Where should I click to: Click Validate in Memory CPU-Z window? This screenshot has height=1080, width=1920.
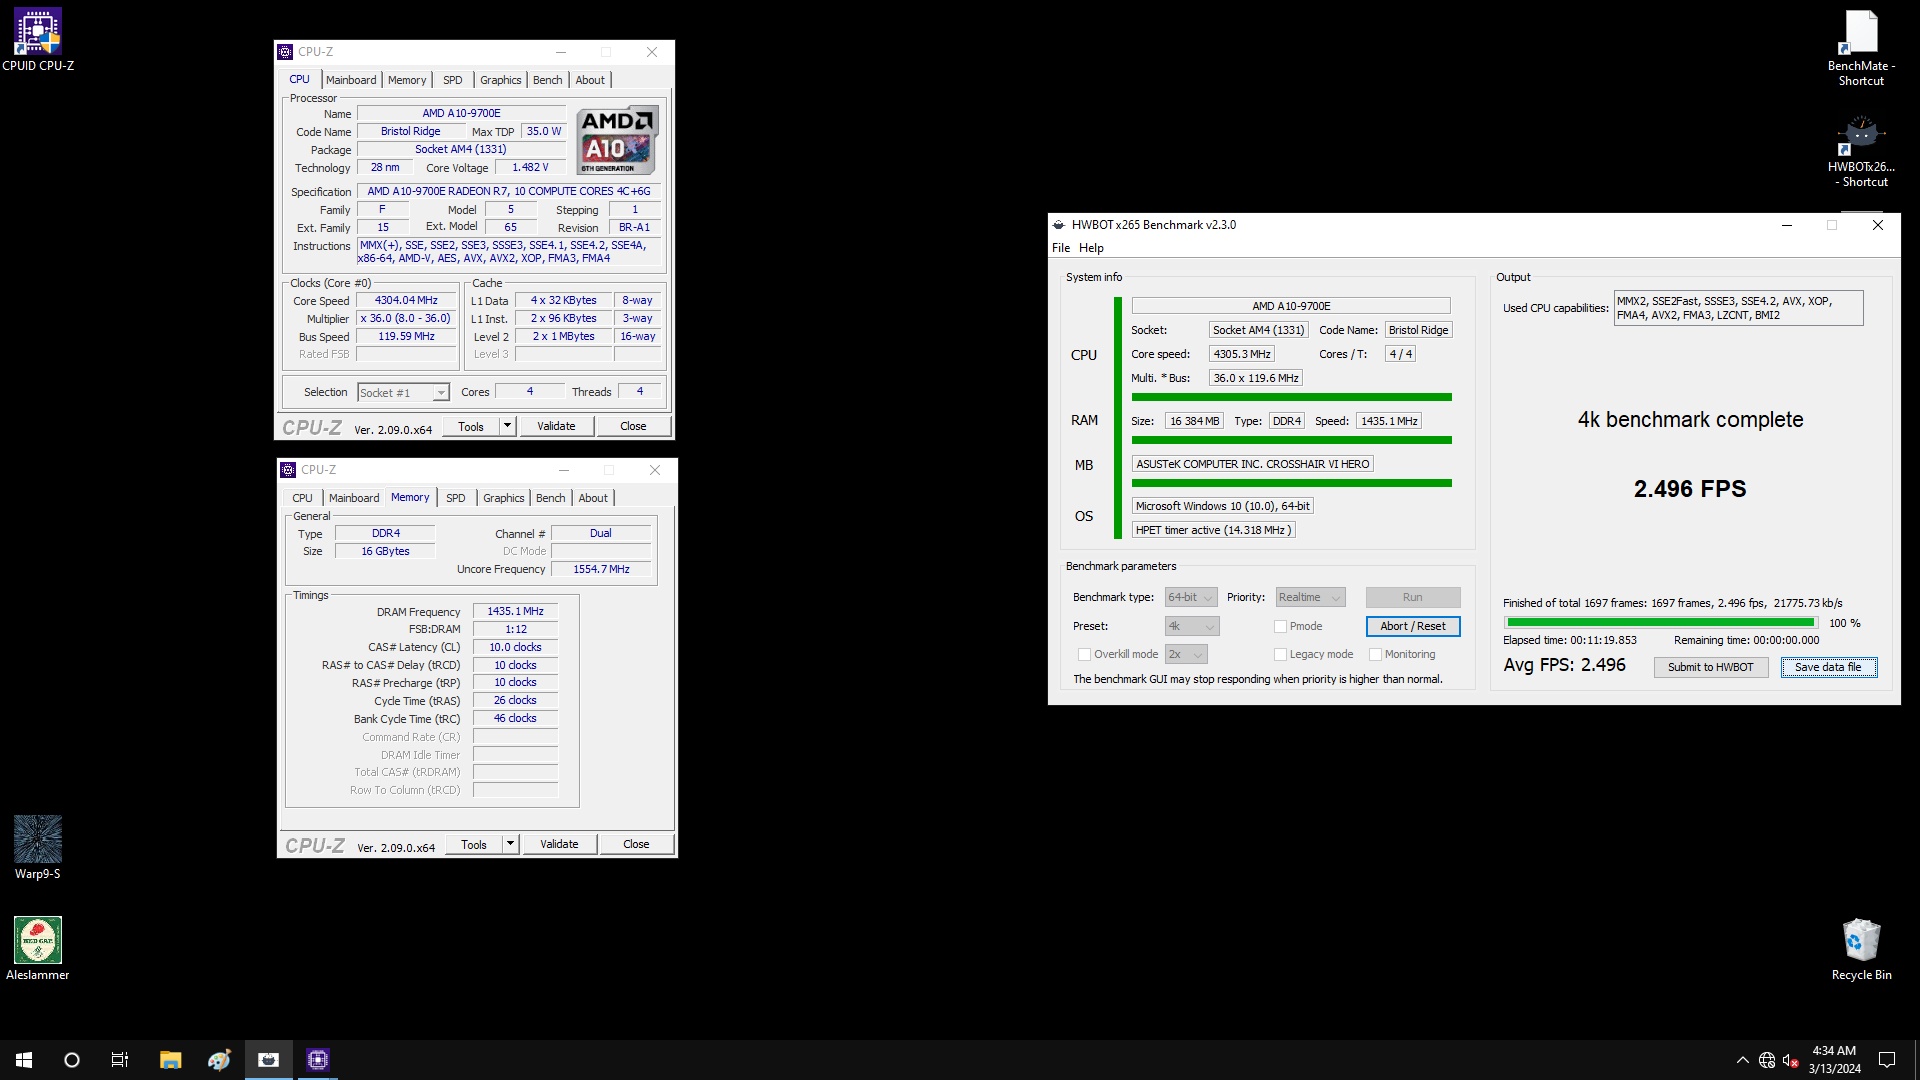coord(559,844)
